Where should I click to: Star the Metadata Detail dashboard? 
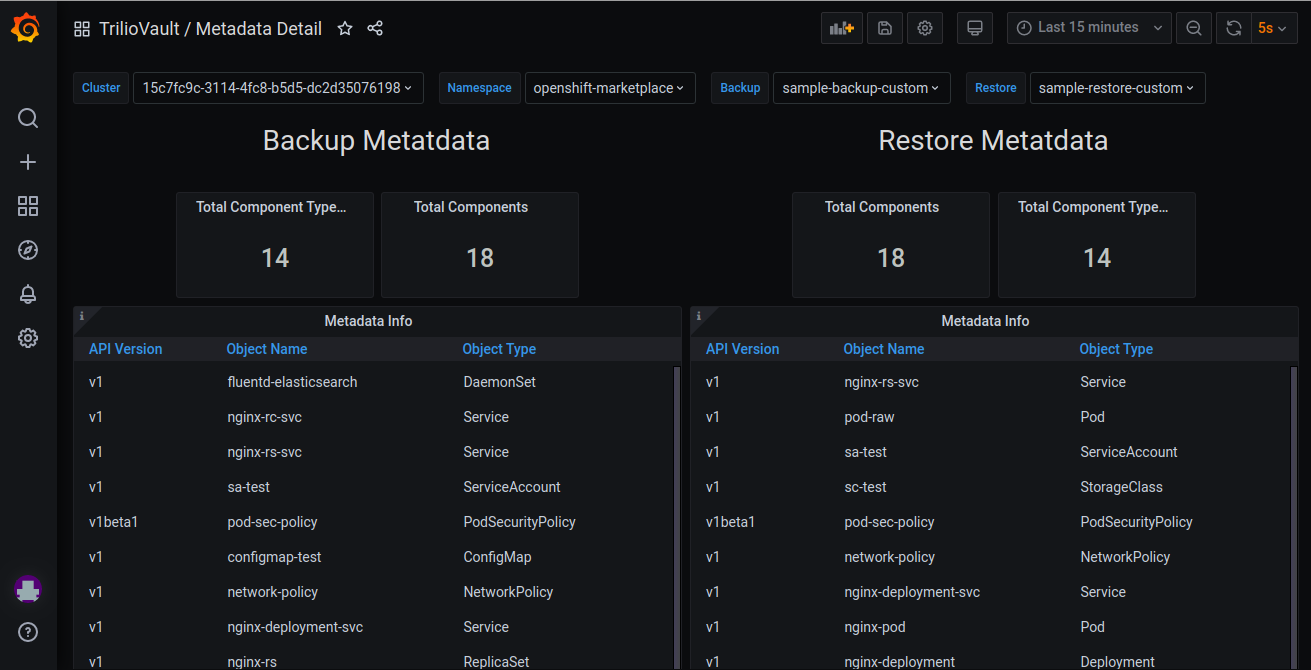point(345,29)
